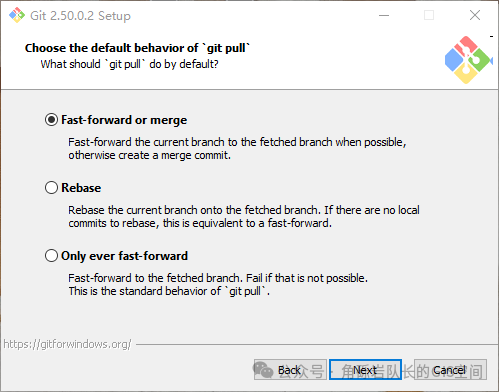Click the 'Only ever fast-forward' label
499x392 pixels.
click(x=124, y=256)
